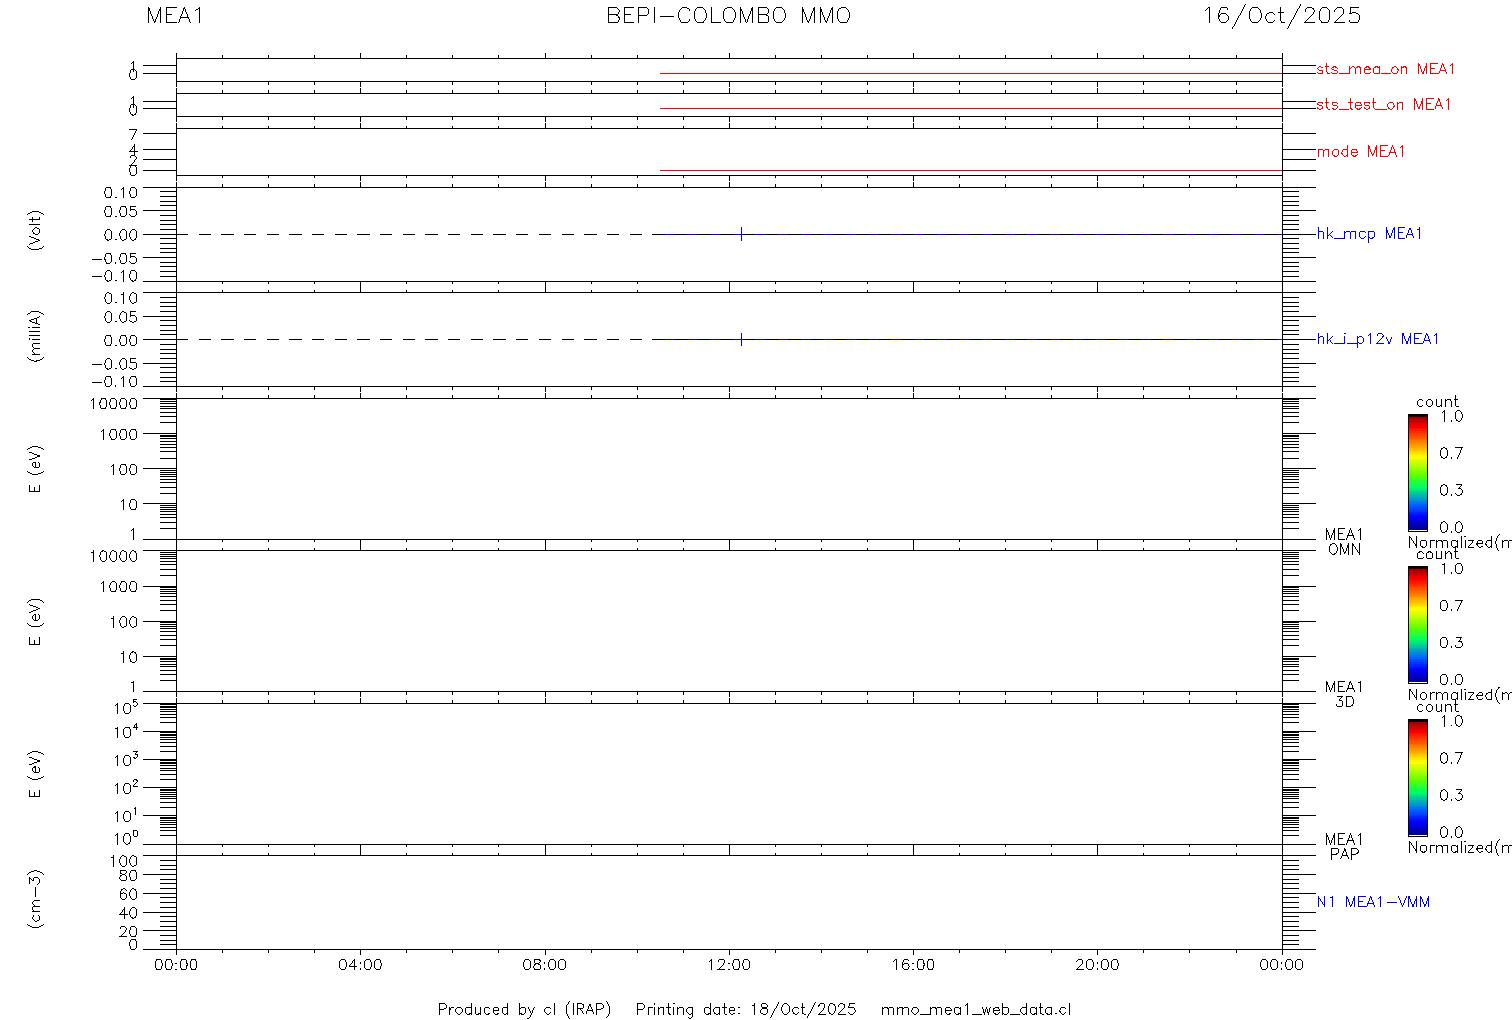Select the mode MEA1 legend label
The height and width of the screenshot is (1020, 1512).
[x=1360, y=152]
